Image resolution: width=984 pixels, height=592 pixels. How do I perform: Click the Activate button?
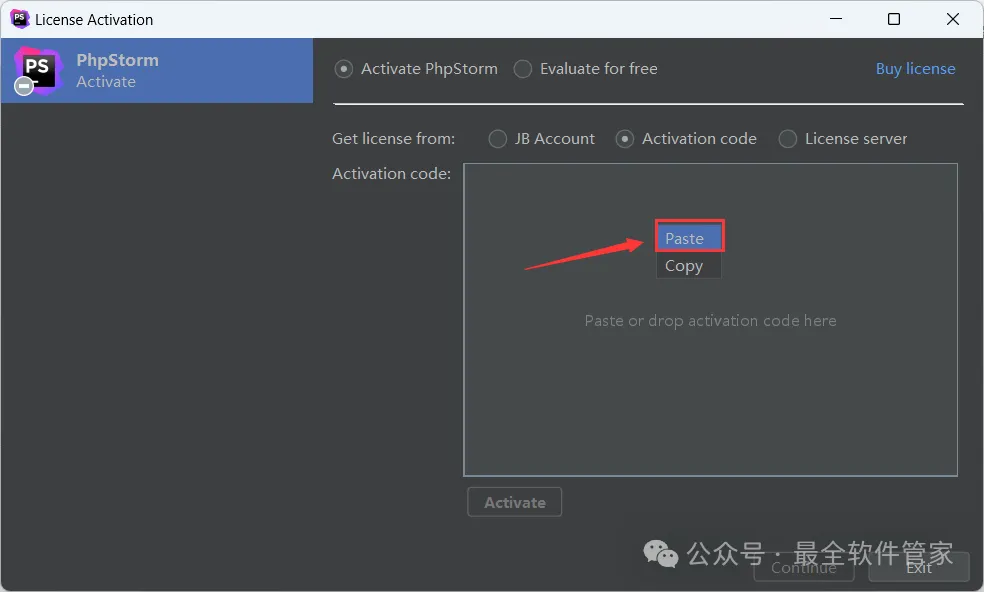(515, 502)
